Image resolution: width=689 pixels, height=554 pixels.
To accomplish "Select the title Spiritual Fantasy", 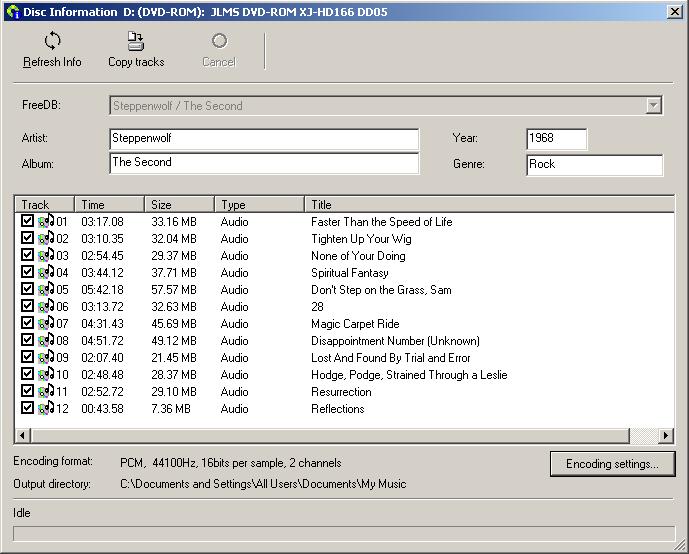I will click(x=350, y=273).
